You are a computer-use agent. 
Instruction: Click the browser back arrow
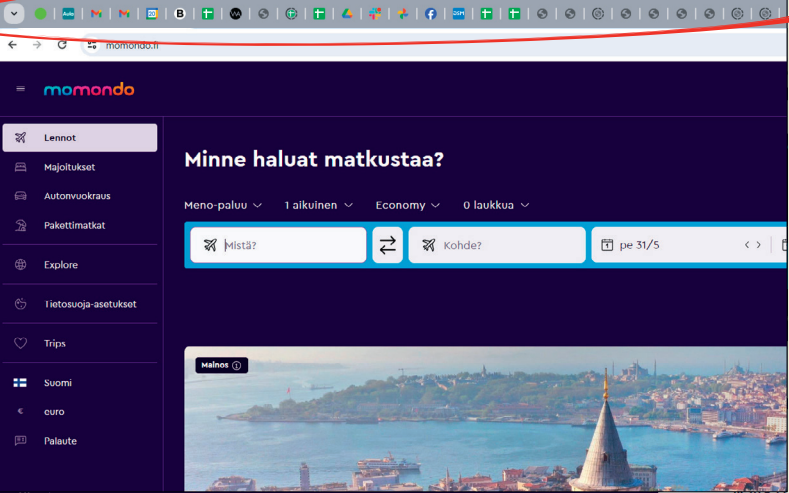click(x=13, y=45)
